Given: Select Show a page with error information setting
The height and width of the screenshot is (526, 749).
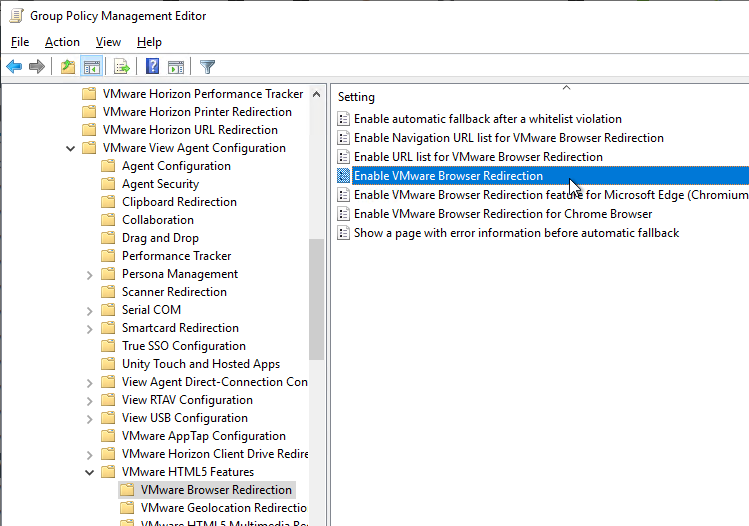Looking at the screenshot, I should [x=516, y=233].
